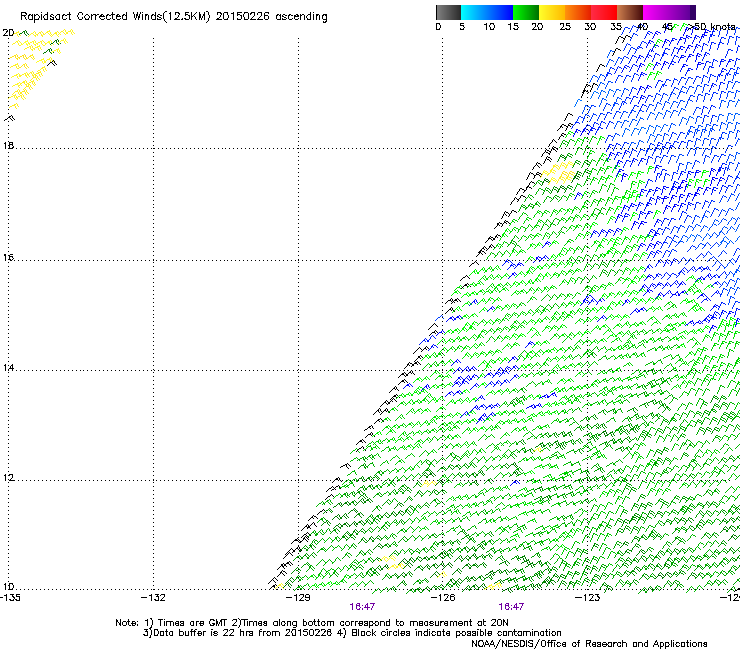Click the NOAA/NESDIS credit text

[589, 644]
